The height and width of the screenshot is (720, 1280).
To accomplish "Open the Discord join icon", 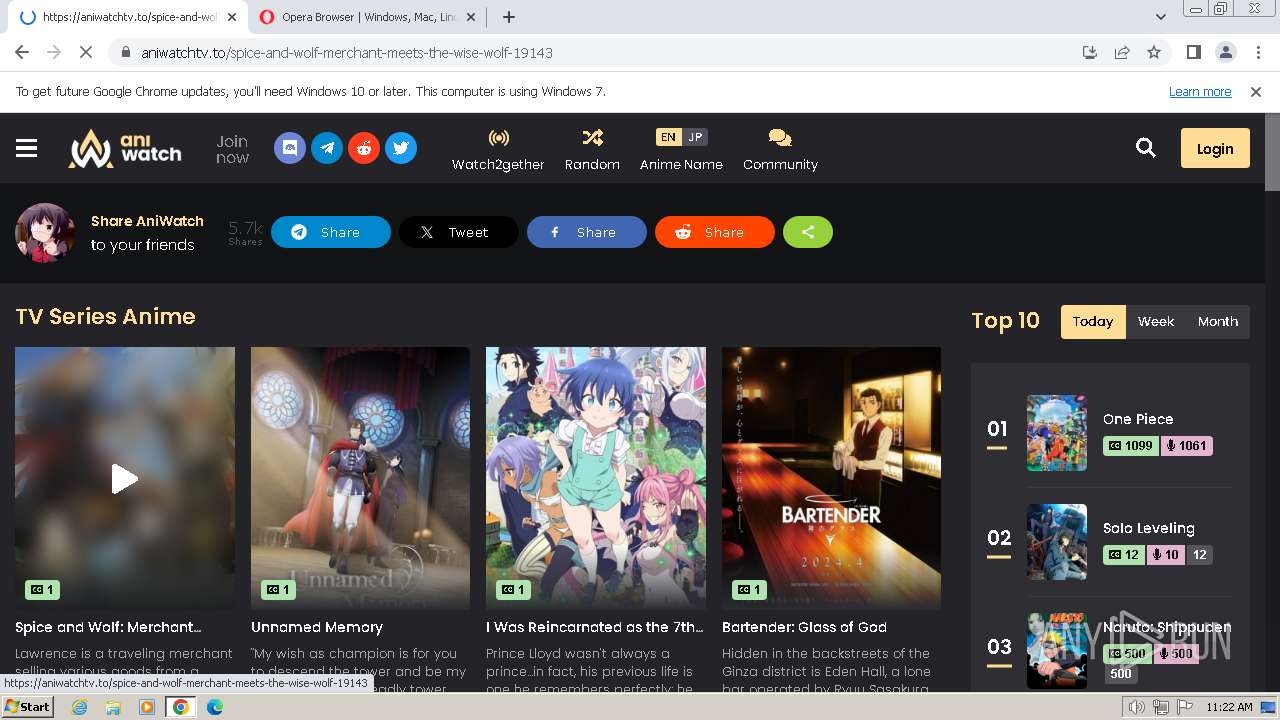I will tap(290, 148).
